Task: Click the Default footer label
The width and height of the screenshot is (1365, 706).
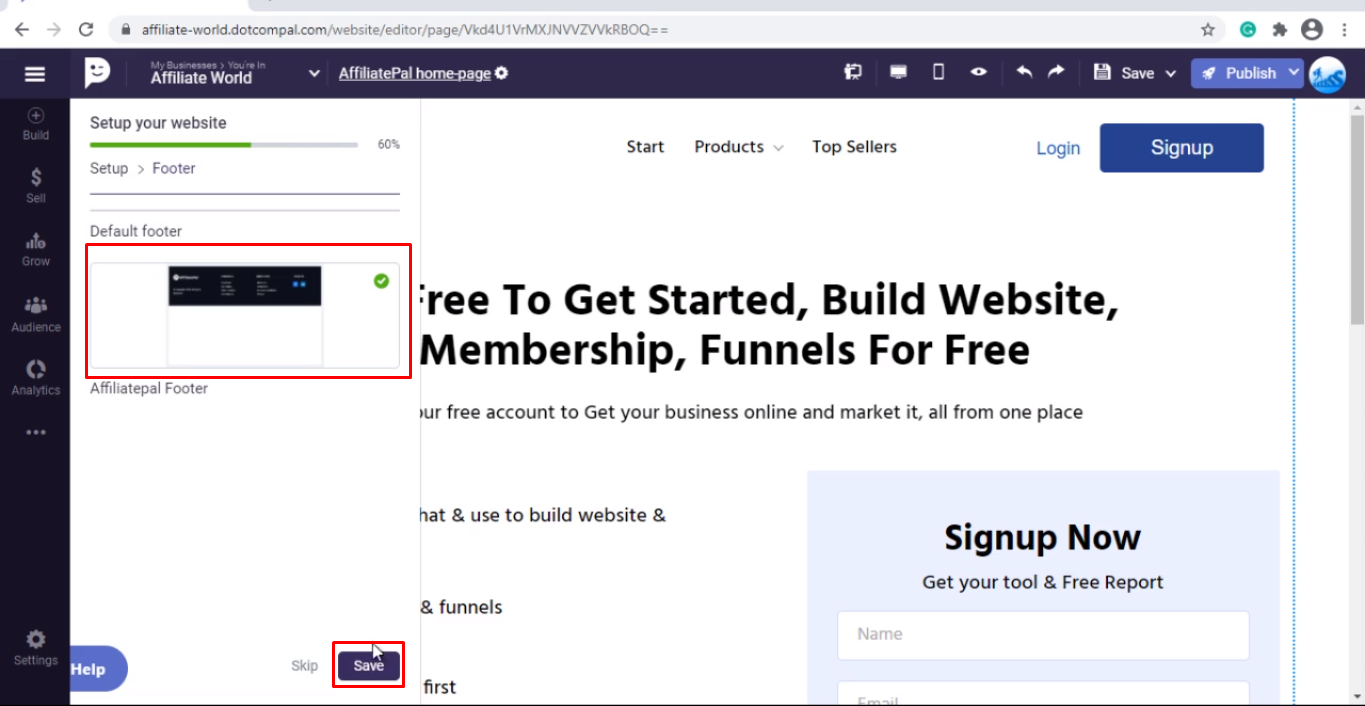Action: 136,231
